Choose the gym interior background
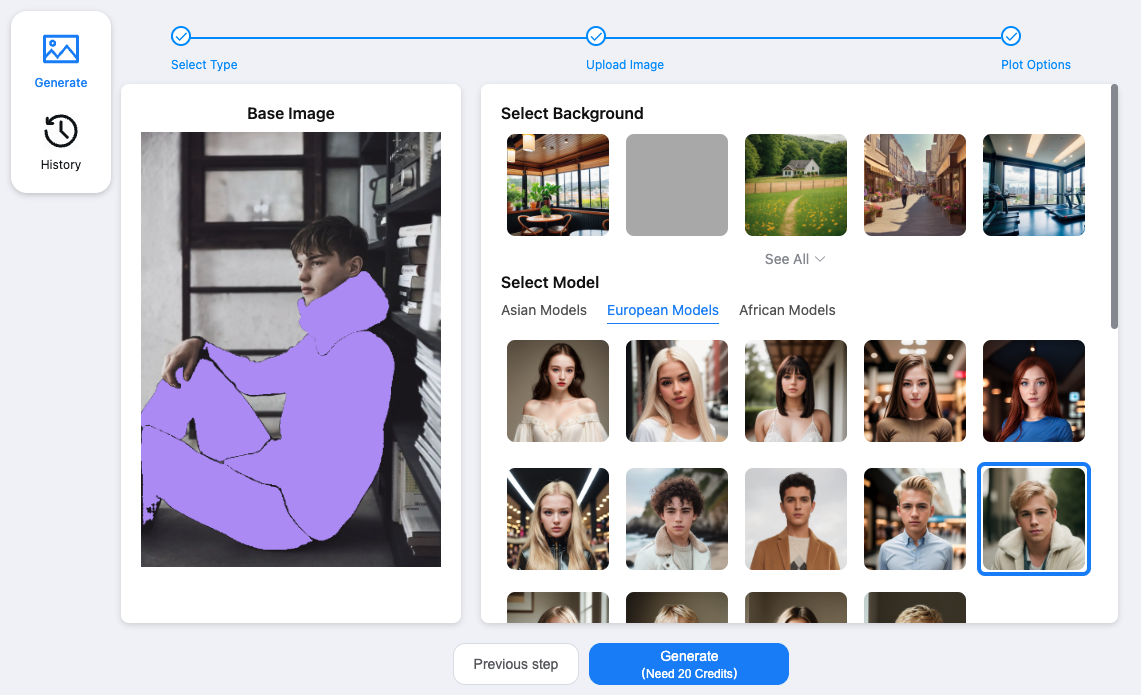Viewport: 1141px width, 695px height. coord(1033,185)
